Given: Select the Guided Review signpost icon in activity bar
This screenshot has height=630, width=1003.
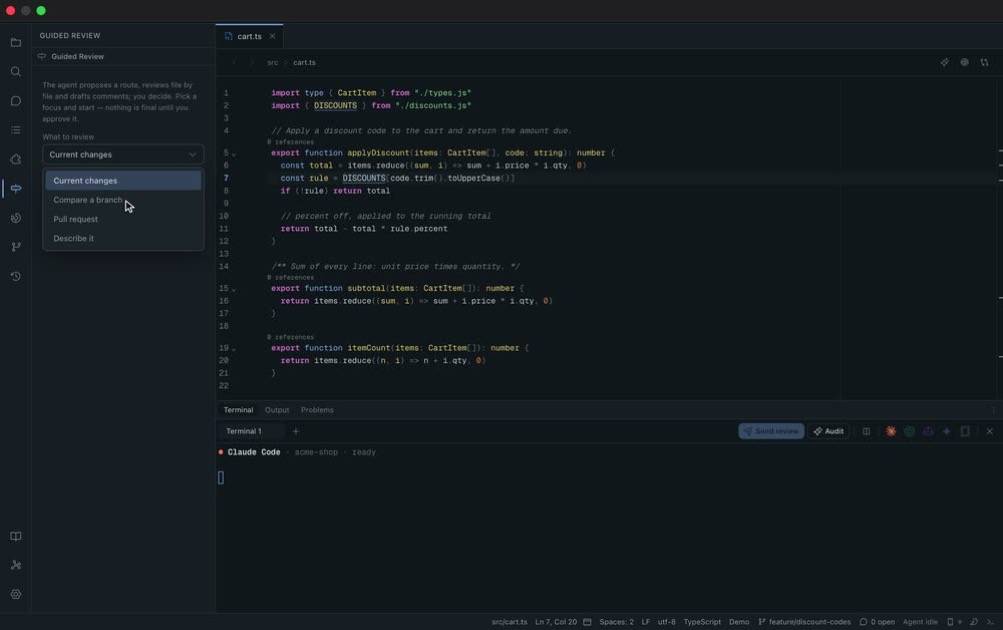Looking at the screenshot, I should 16,189.
